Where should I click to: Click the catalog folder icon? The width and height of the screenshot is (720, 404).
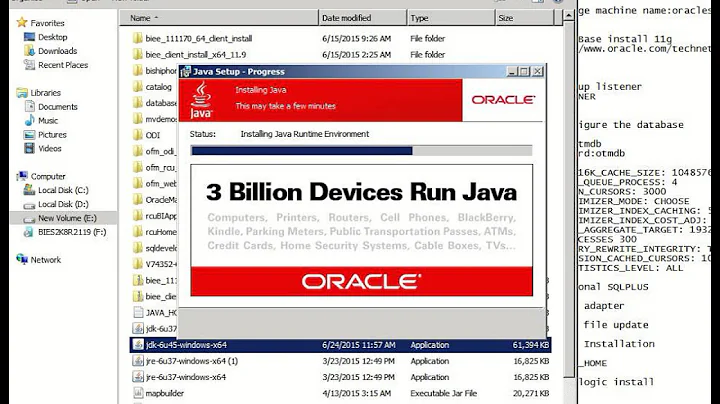pyautogui.click(x=138, y=86)
